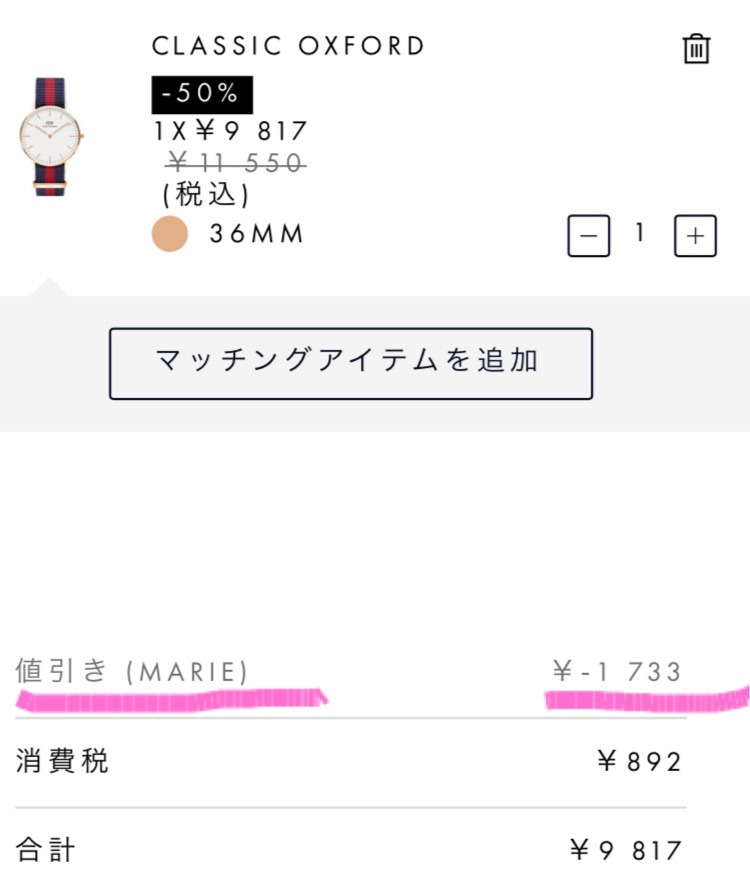The height and width of the screenshot is (889, 750).
Task: Delete the Classic Oxford item with trash icon
Action: pos(696,49)
